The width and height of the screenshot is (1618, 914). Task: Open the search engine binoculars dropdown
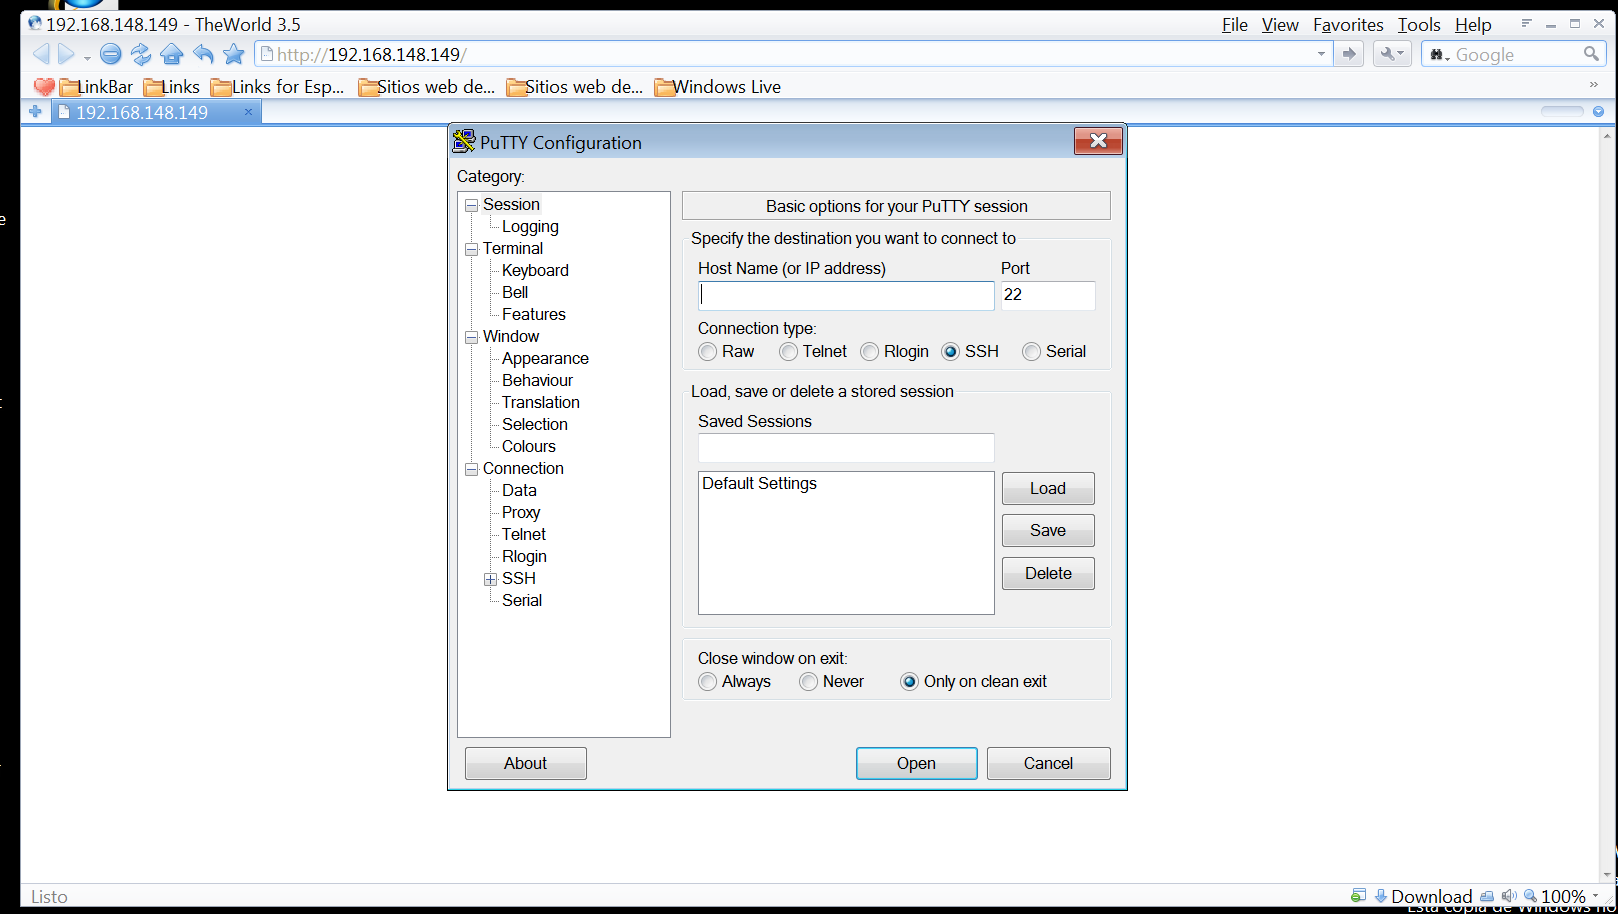tap(1440, 54)
